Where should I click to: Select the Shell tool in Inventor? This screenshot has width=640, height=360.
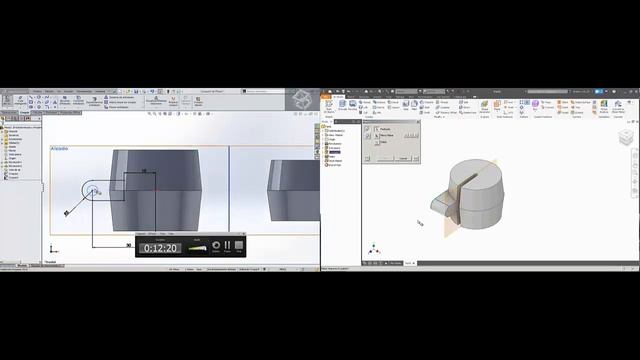pos(425,107)
